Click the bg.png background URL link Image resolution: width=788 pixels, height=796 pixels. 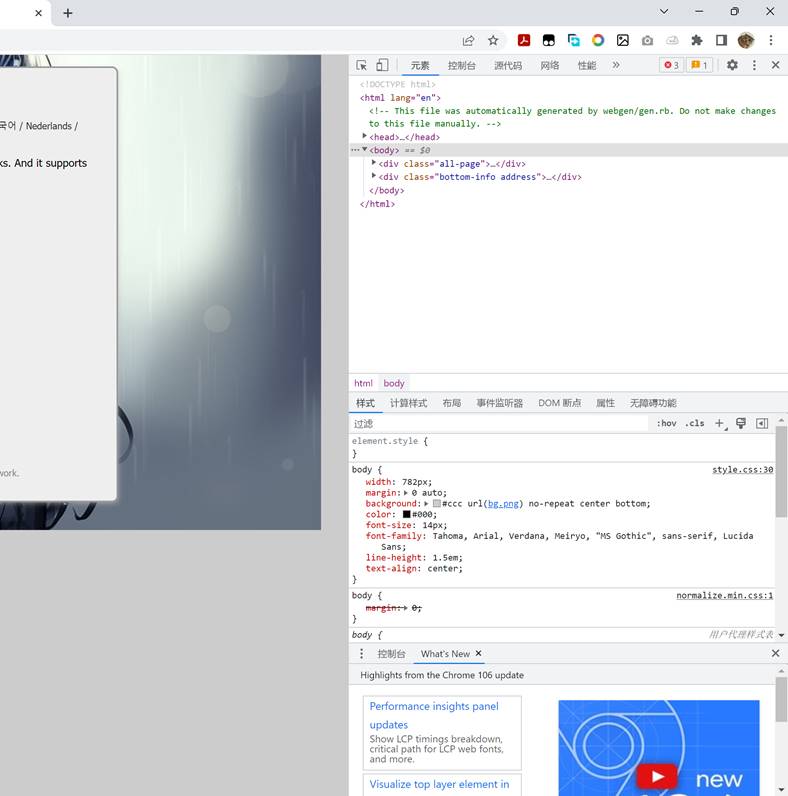point(503,504)
